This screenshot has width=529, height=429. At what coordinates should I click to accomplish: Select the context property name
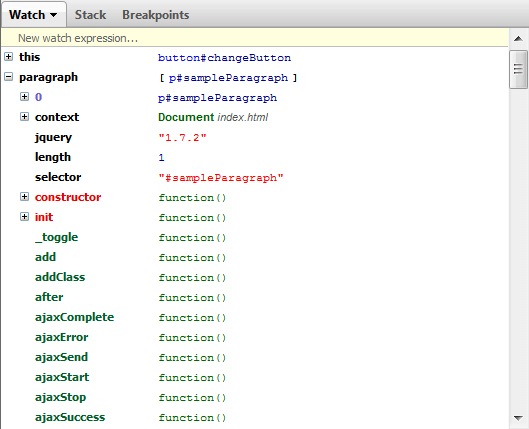[57, 117]
